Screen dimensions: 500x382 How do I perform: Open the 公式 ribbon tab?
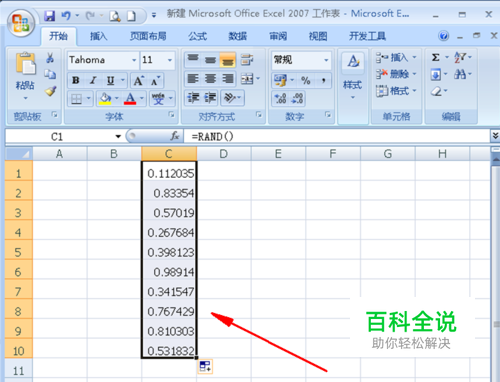pyautogui.click(x=197, y=36)
